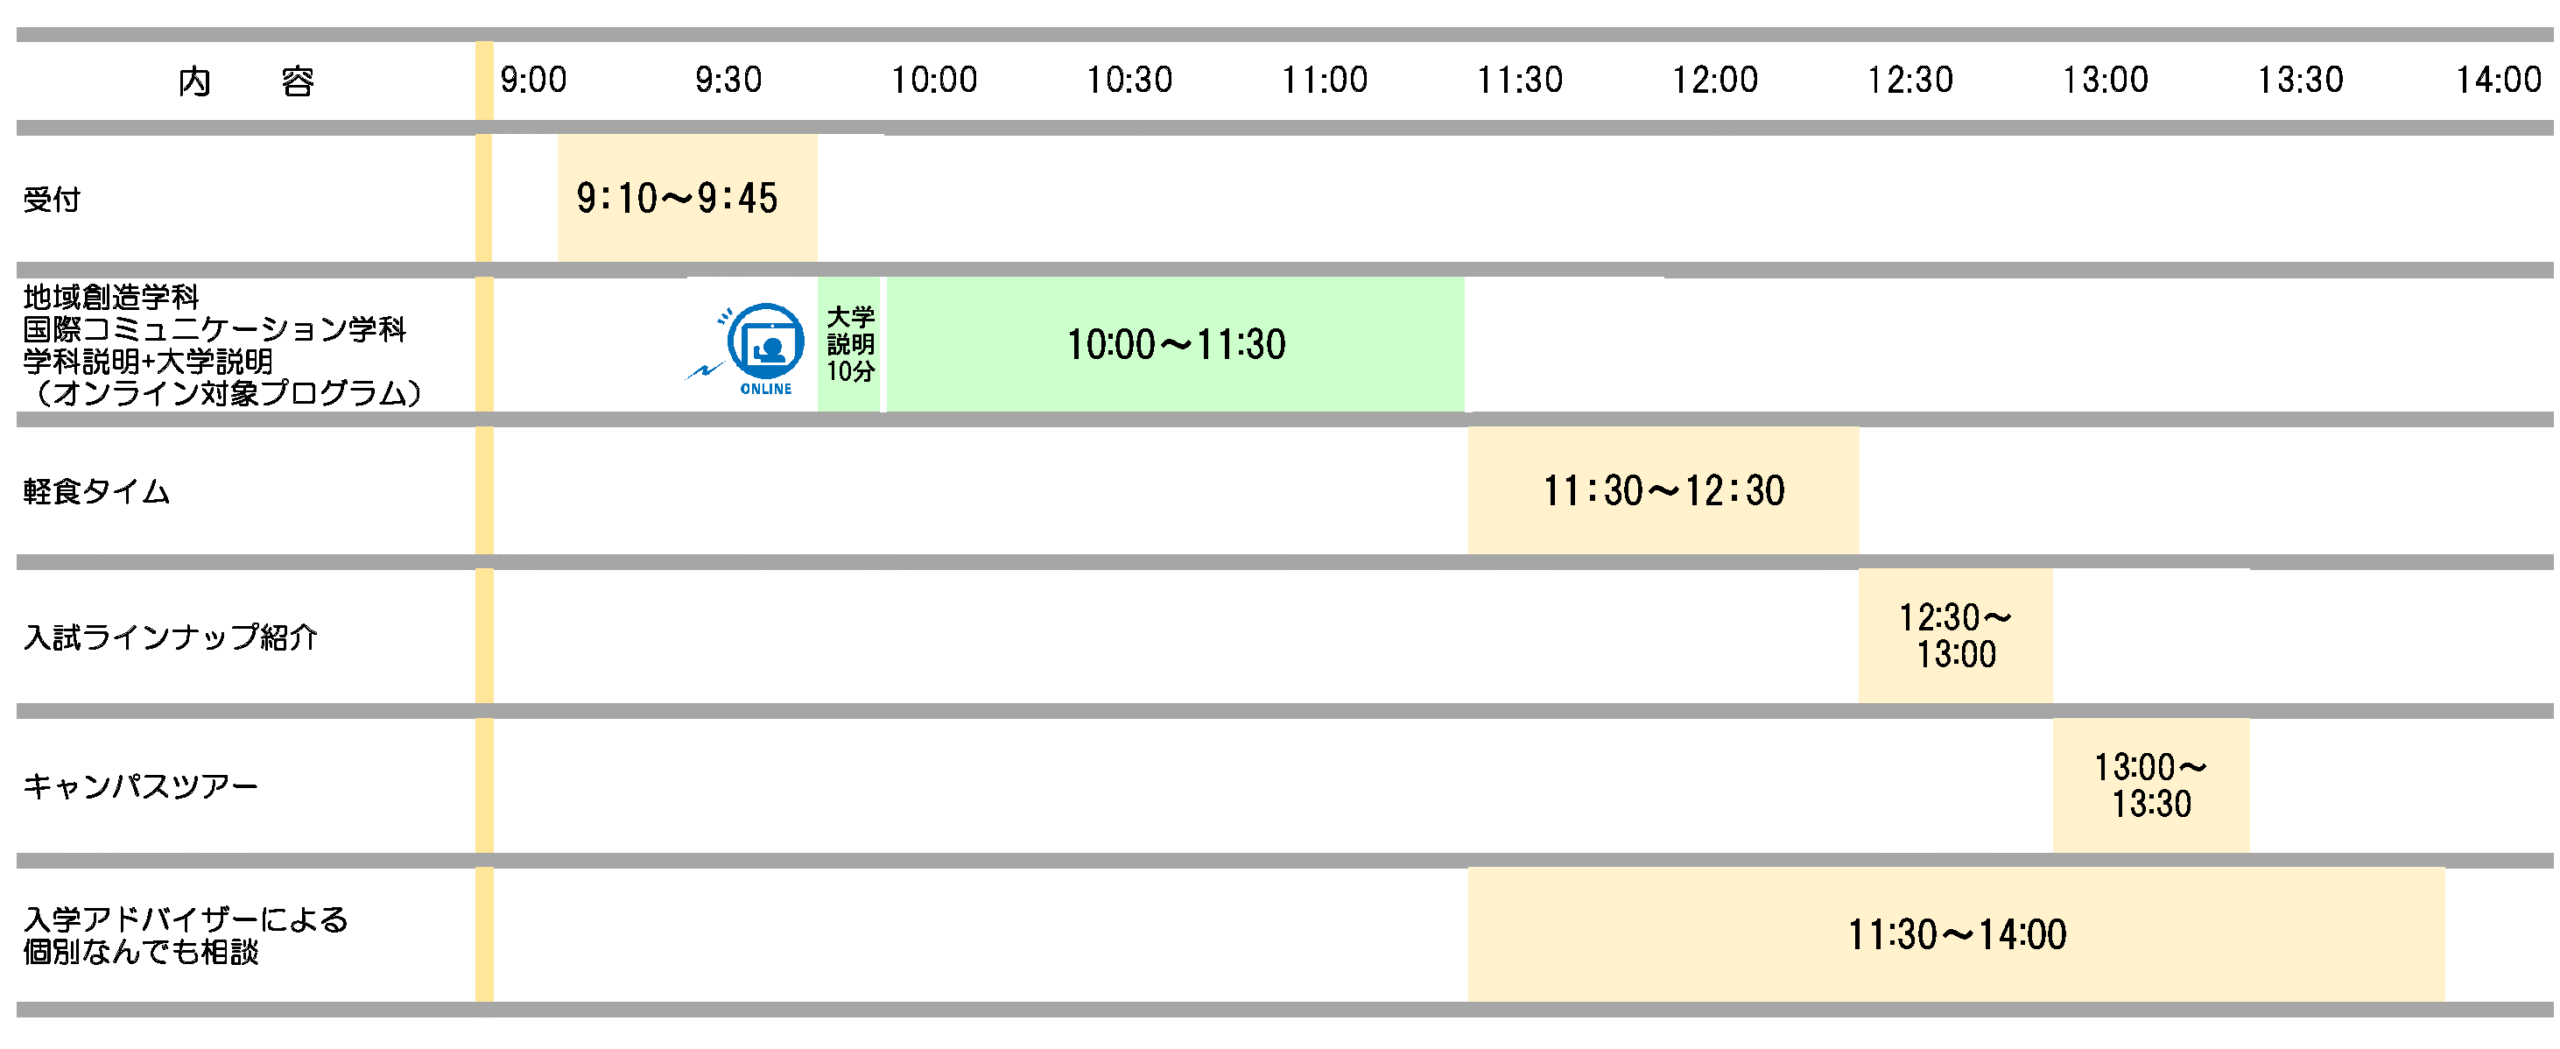Select the 軽食タイム row label
The image size is (2560, 1049).
tap(97, 491)
